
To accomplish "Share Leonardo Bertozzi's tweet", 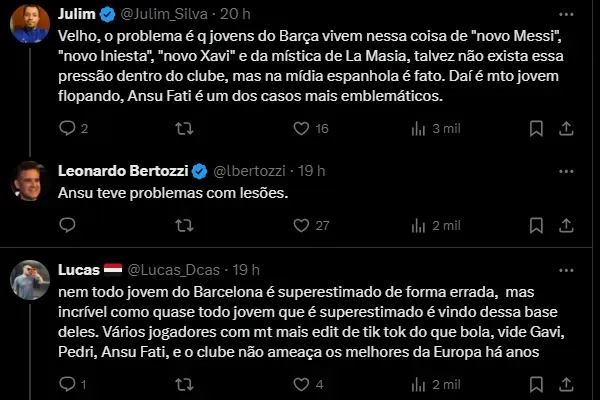I will pos(565,226).
